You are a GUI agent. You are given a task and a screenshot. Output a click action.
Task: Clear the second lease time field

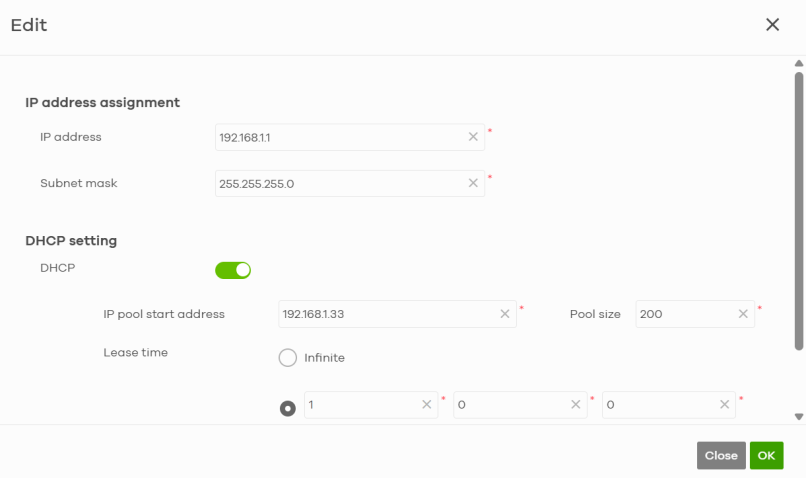click(x=576, y=405)
